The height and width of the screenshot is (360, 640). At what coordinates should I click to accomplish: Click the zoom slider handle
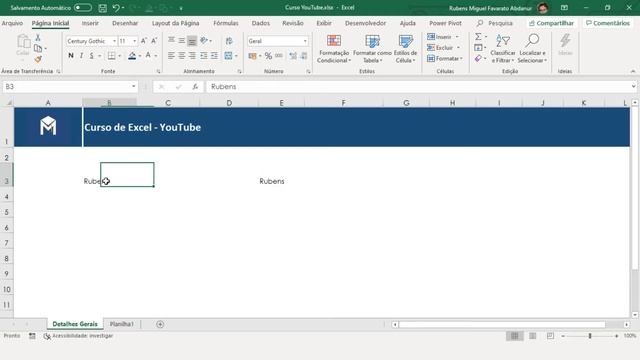coord(590,336)
